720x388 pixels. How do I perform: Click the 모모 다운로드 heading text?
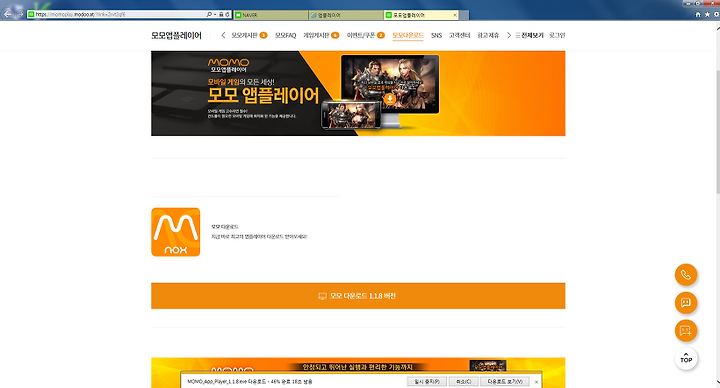pyautogui.click(x=225, y=227)
